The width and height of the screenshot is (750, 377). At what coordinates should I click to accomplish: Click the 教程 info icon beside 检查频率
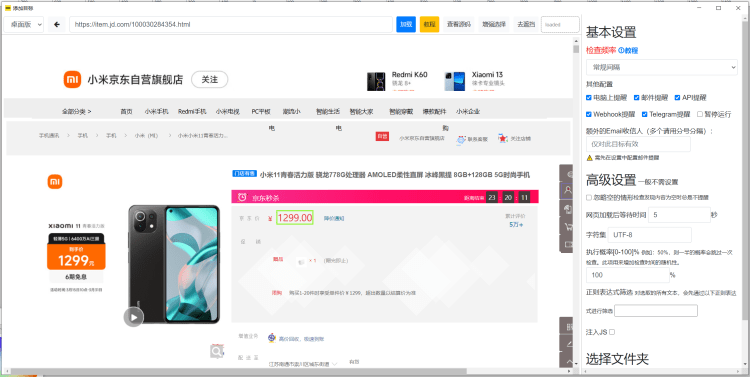coord(621,50)
